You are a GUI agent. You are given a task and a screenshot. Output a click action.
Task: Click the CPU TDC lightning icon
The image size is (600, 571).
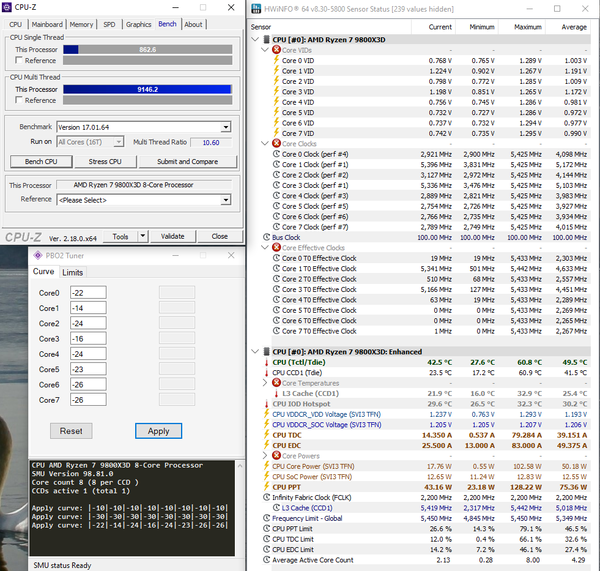tap(267, 435)
